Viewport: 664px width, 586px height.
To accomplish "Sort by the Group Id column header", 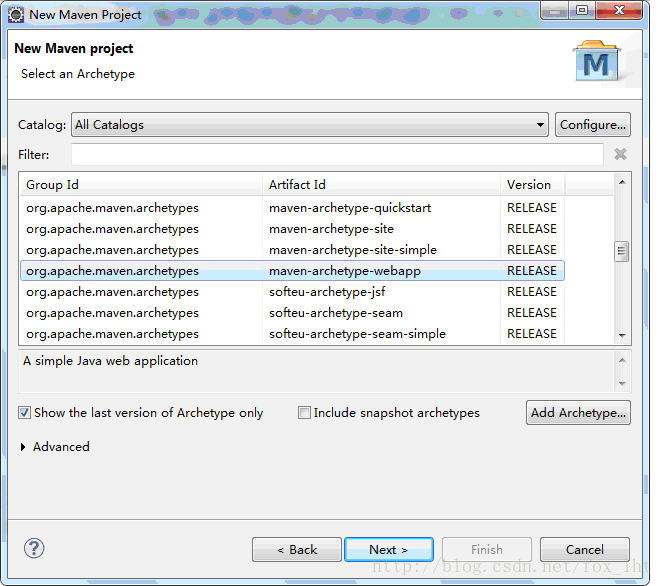I will pos(141,185).
